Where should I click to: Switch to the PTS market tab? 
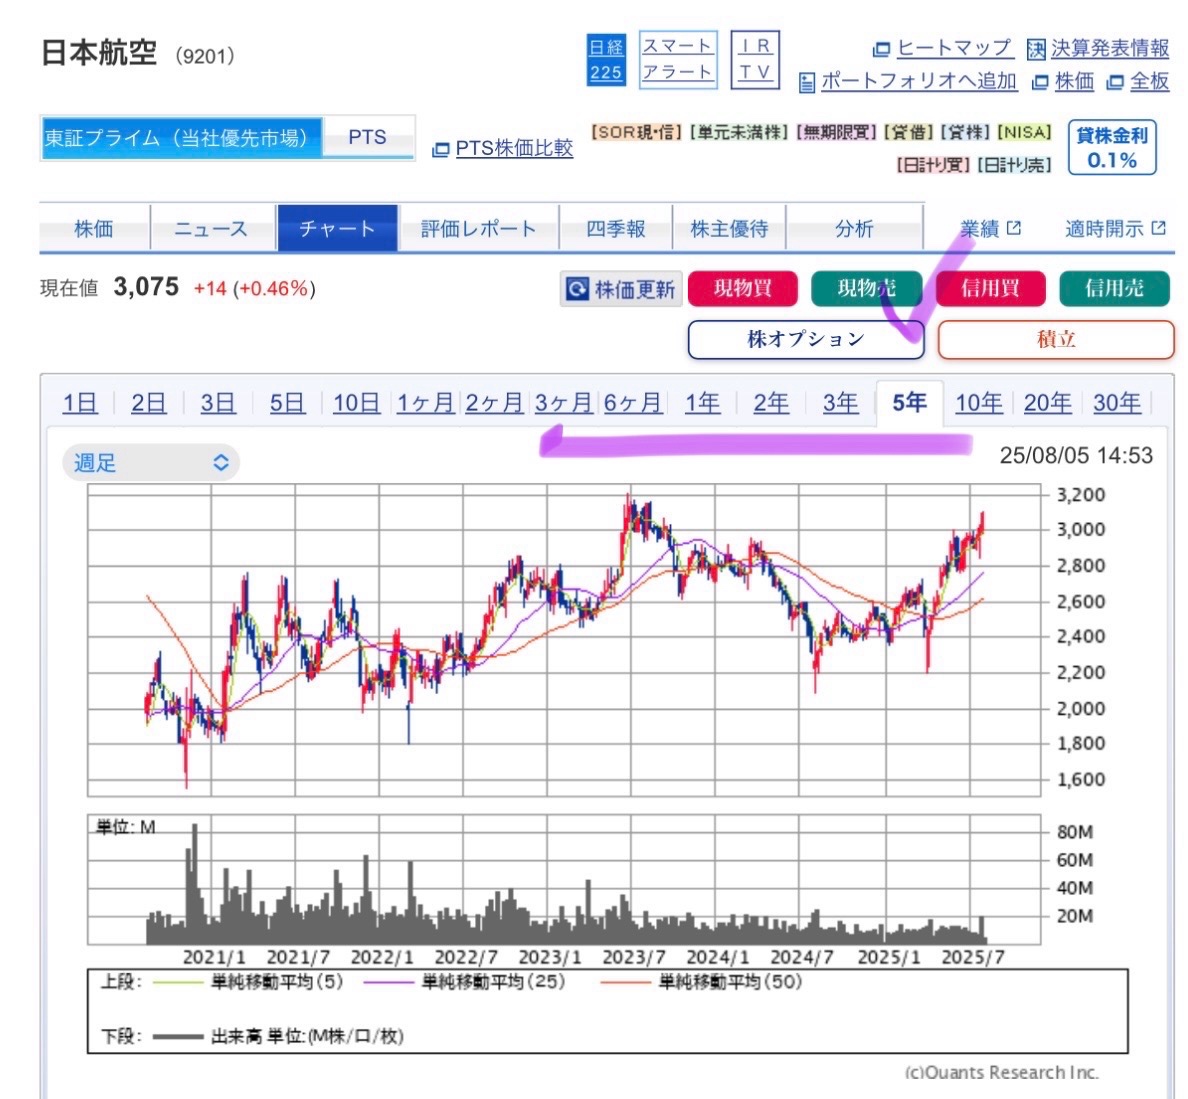(x=367, y=138)
